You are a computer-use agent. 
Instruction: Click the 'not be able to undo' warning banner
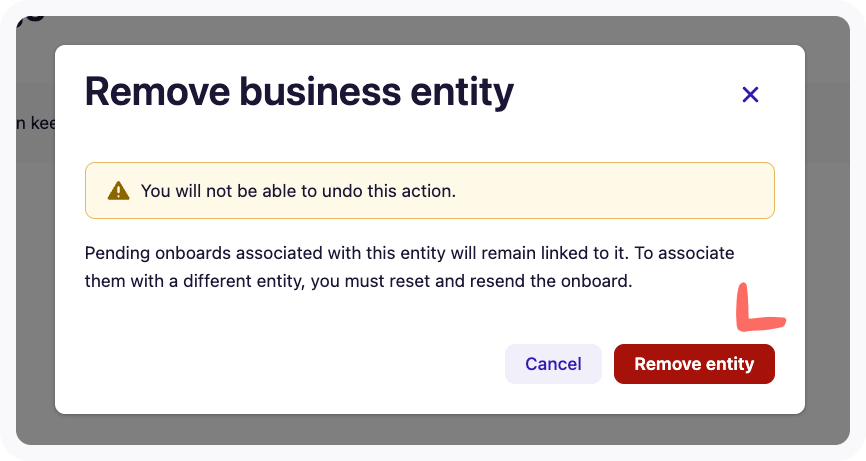pos(430,190)
